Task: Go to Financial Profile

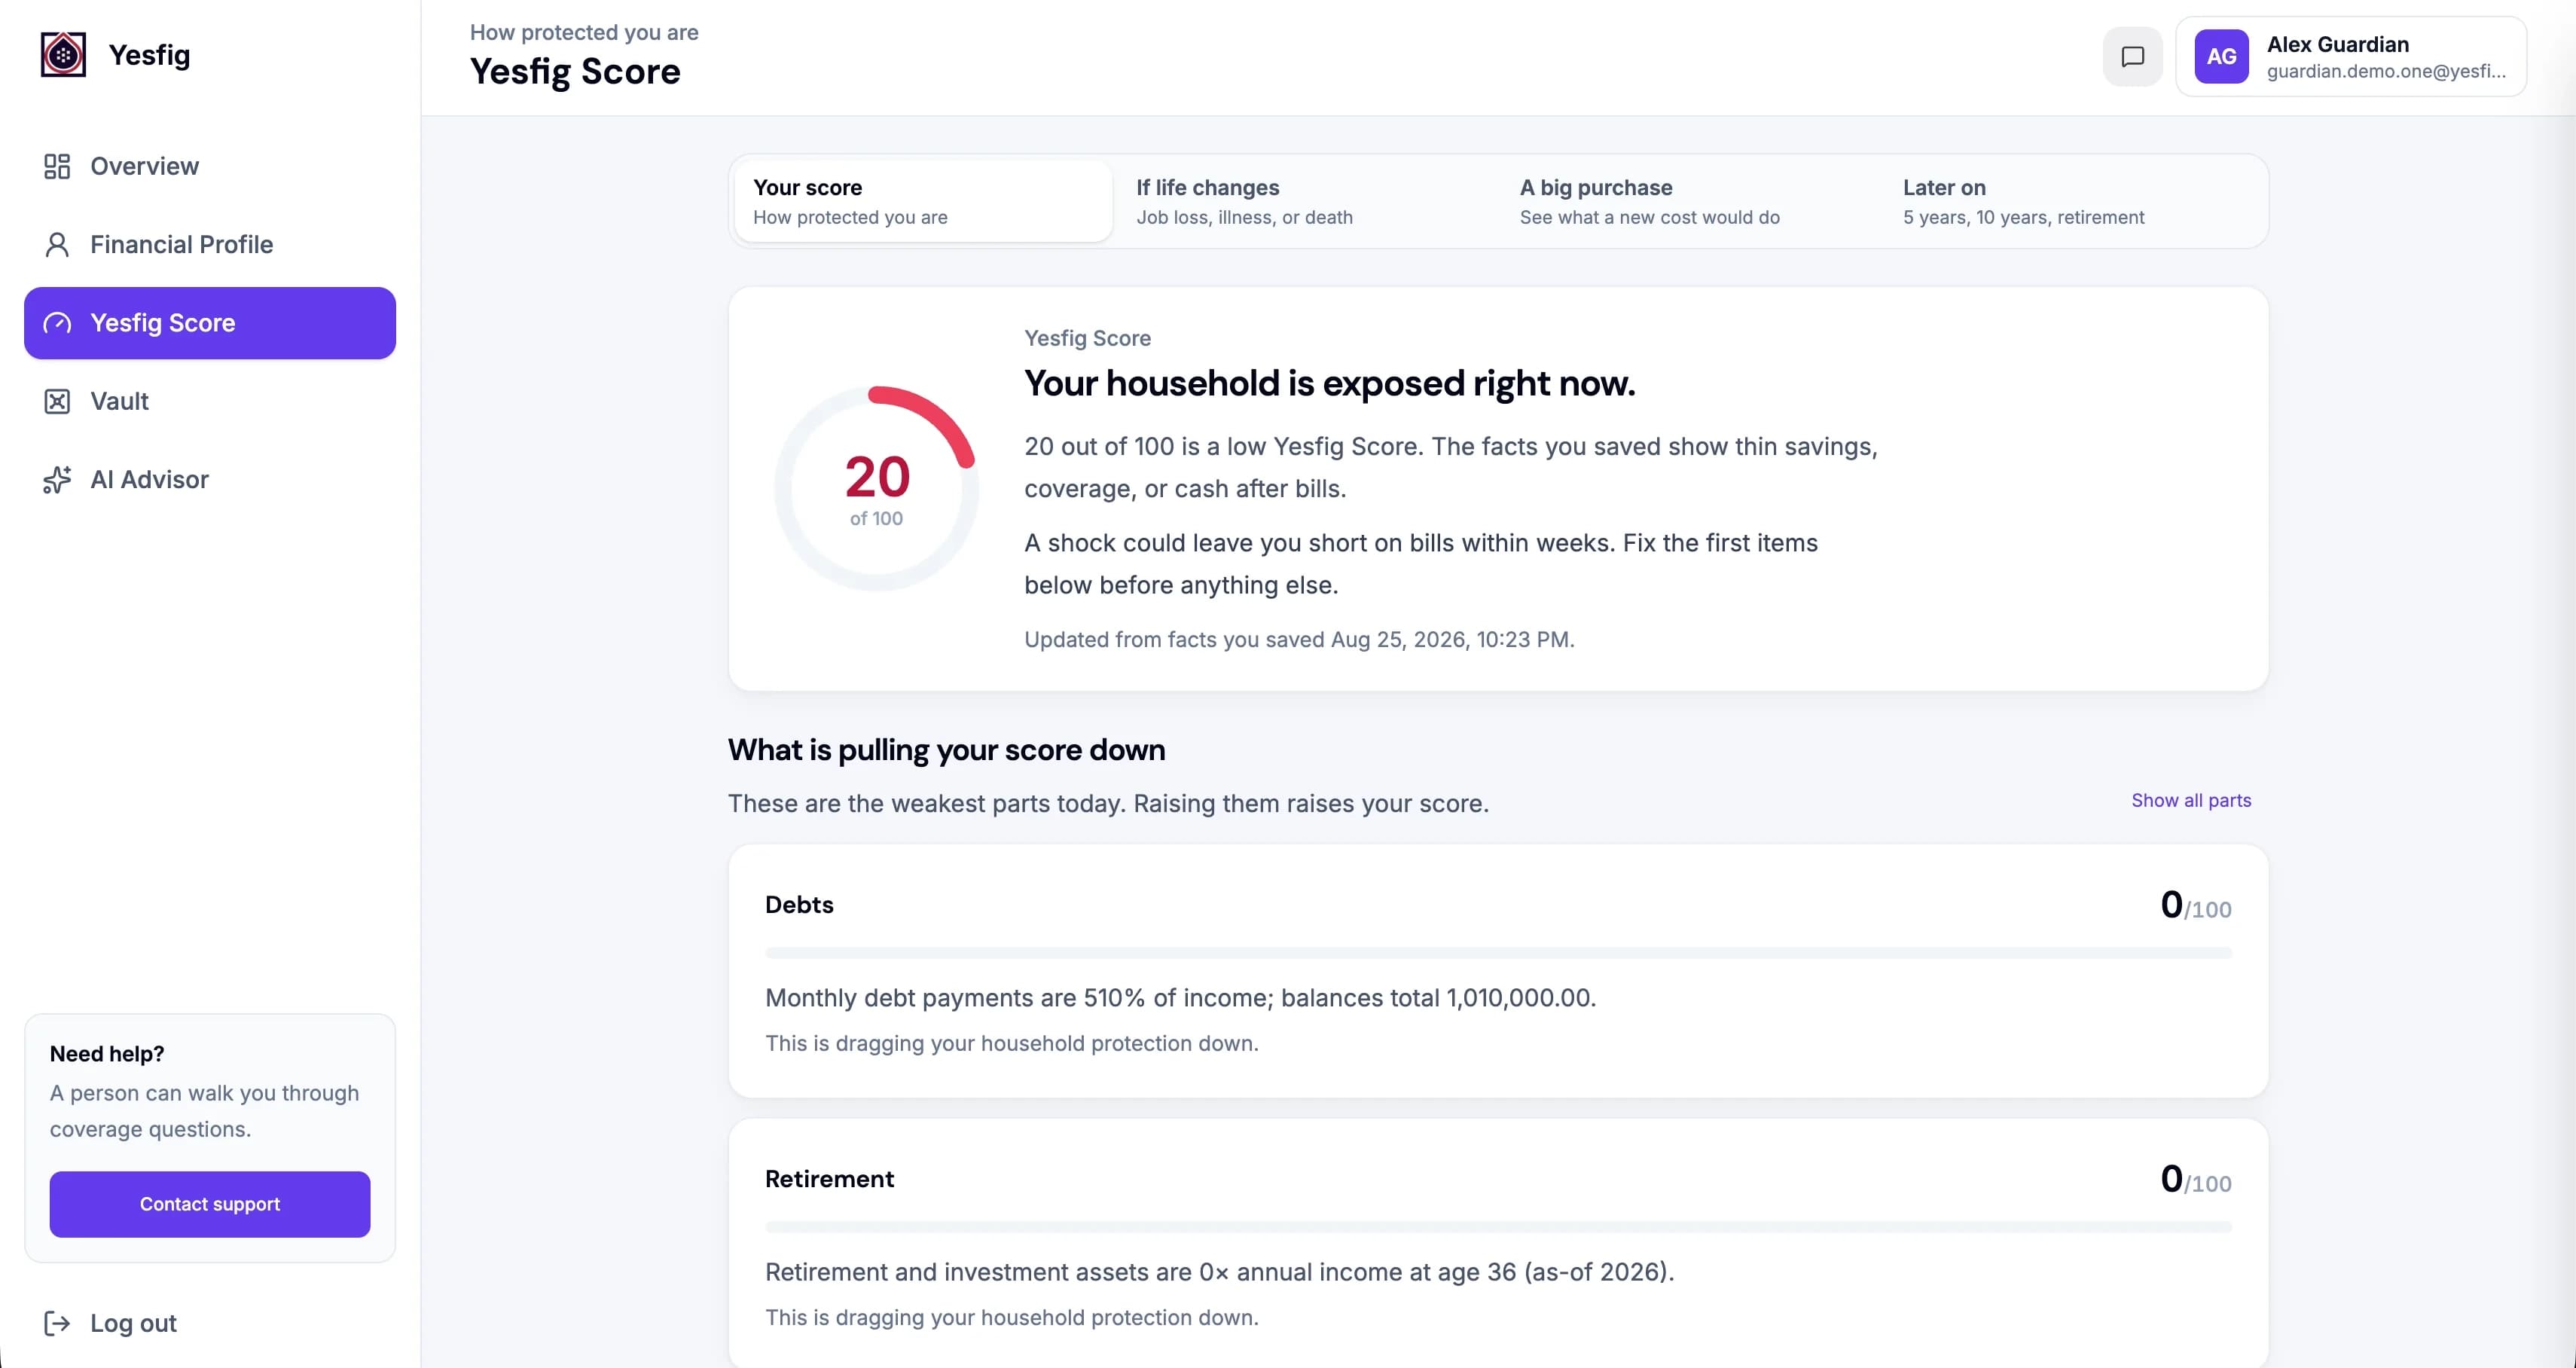Action: (x=210, y=245)
